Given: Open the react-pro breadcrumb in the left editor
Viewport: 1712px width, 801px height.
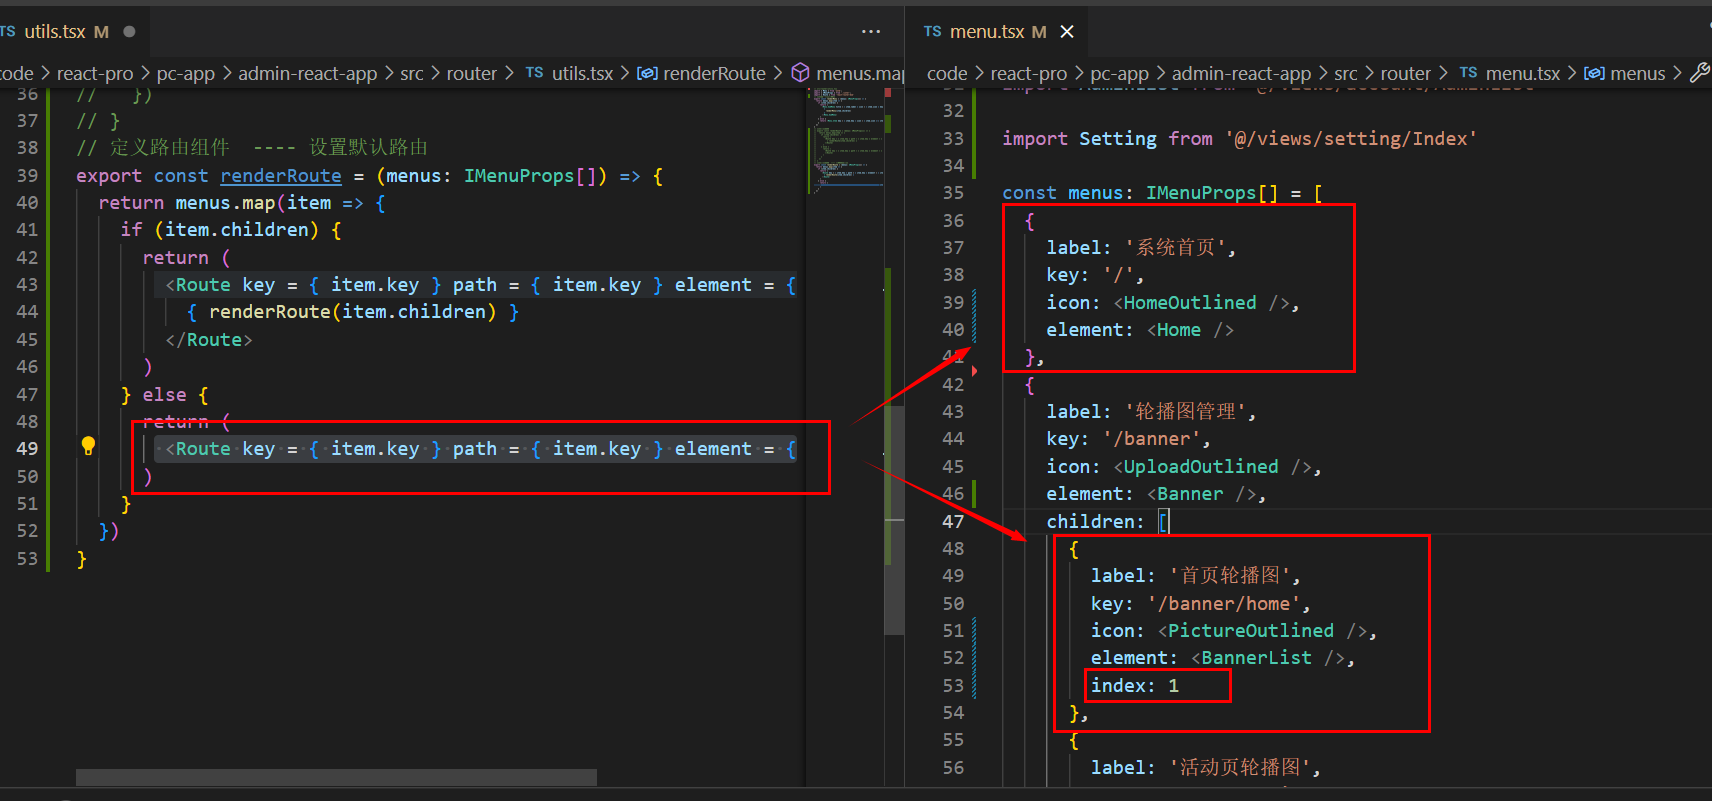Looking at the screenshot, I should 95,73.
